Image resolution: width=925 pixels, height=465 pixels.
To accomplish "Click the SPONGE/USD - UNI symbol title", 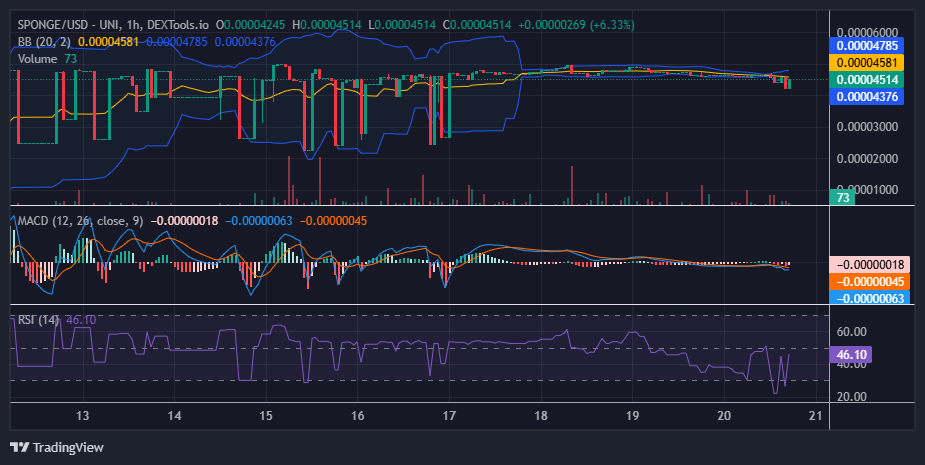I will (67, 25).
